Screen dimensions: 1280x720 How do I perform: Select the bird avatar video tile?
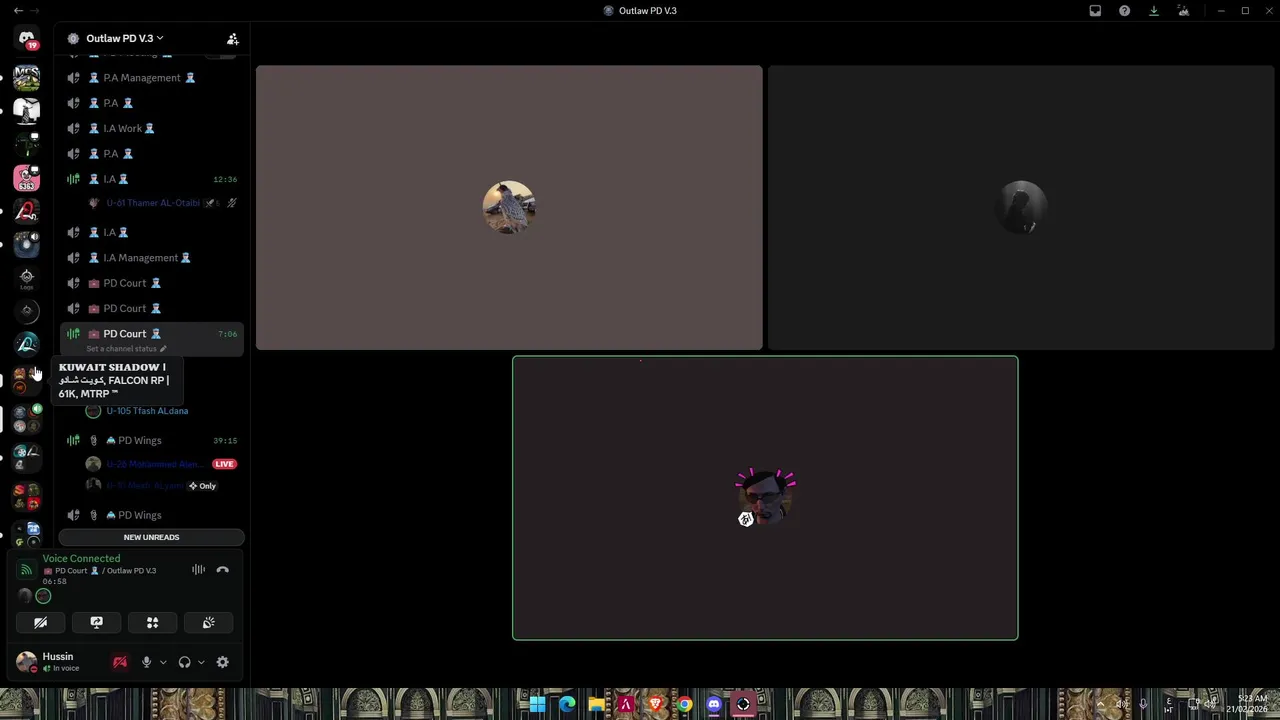click(509, 208)
